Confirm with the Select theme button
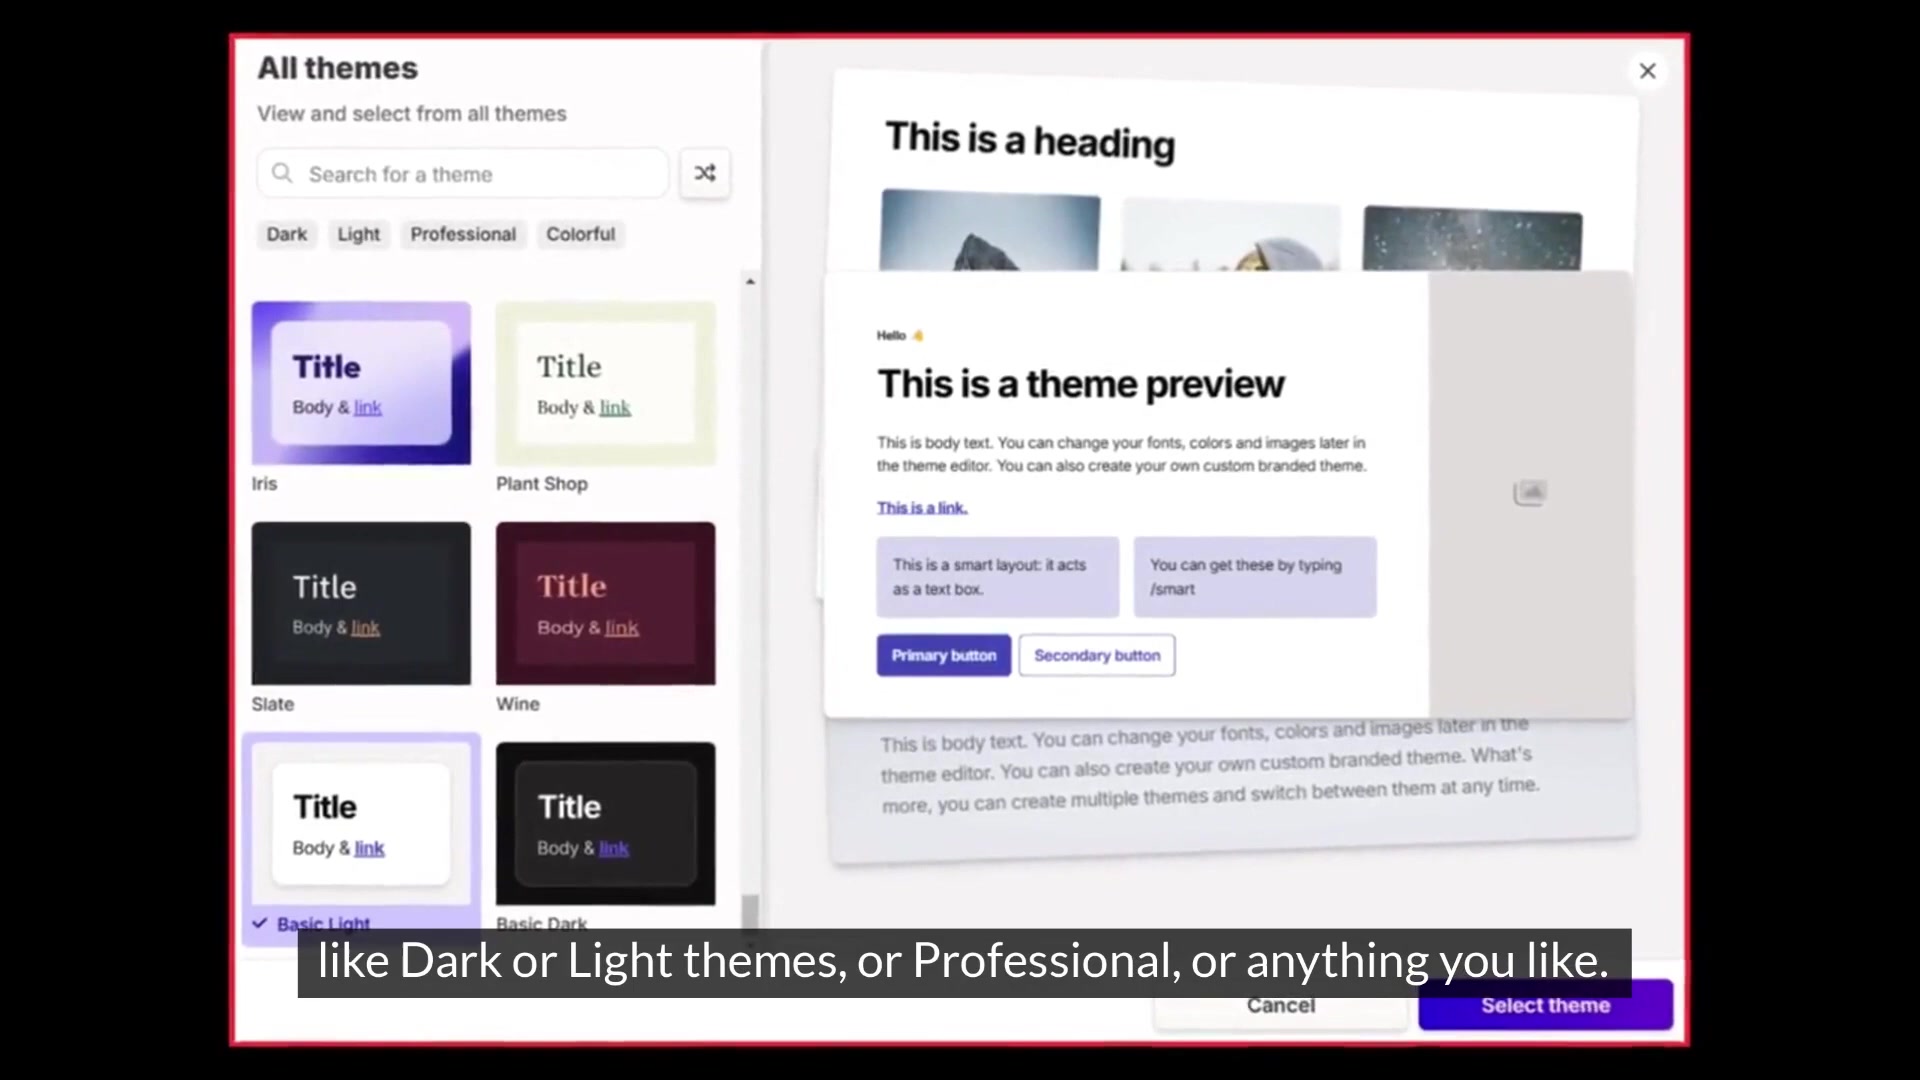This screenshot has width=1920, height=1080. 1545,1005
